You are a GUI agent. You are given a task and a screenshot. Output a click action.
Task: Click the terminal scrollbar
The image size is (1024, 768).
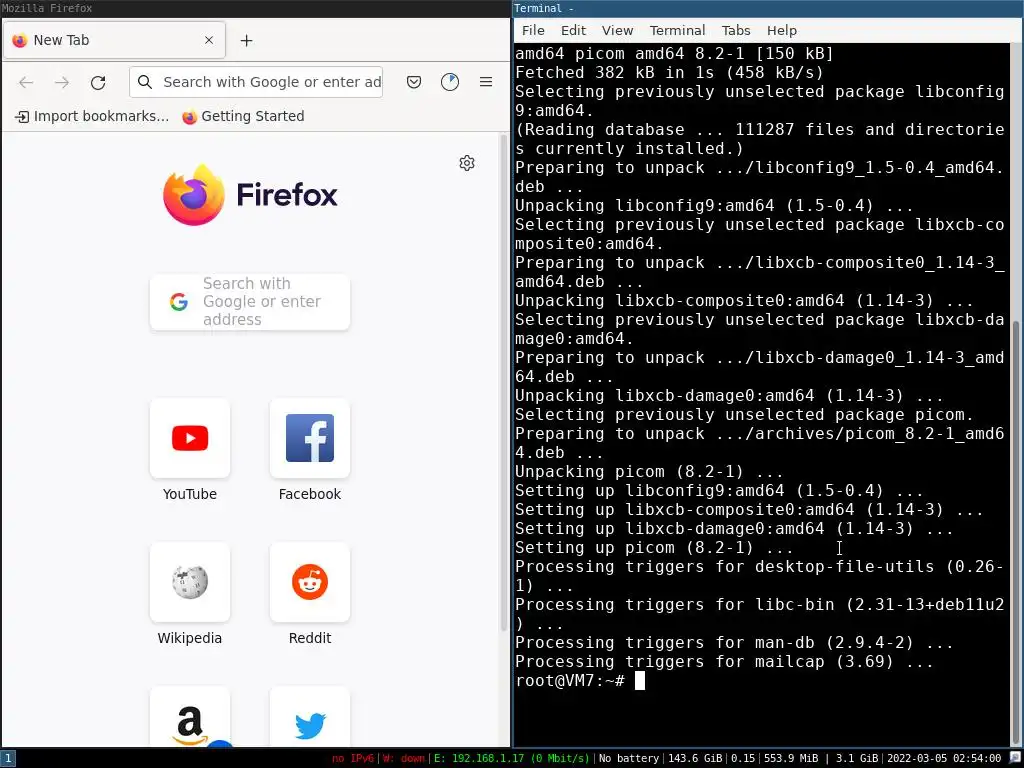[x=1016, y=534]
